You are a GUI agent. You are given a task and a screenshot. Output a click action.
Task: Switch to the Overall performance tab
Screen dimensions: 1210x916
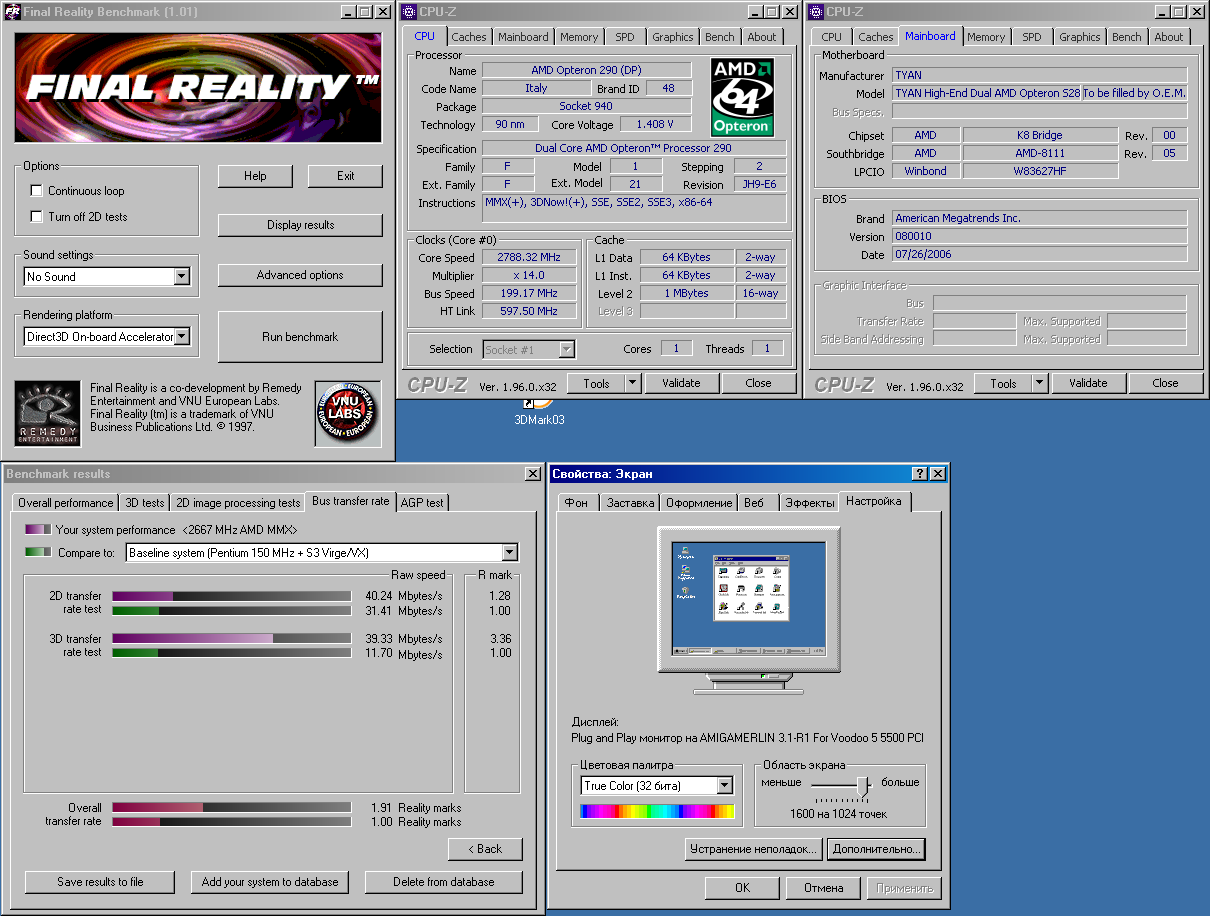[66, 503]
